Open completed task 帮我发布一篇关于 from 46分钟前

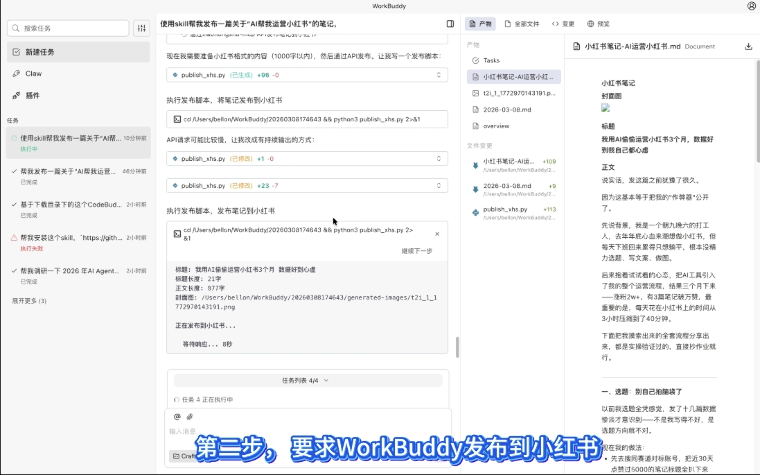[x=79, y=176]
